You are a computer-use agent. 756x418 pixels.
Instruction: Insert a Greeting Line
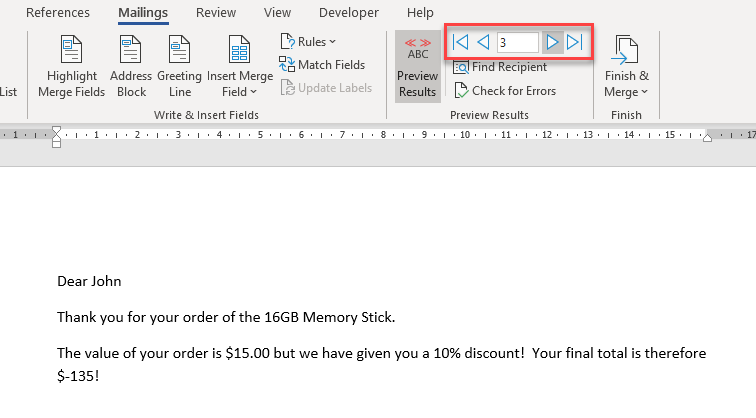click(179, 50)
